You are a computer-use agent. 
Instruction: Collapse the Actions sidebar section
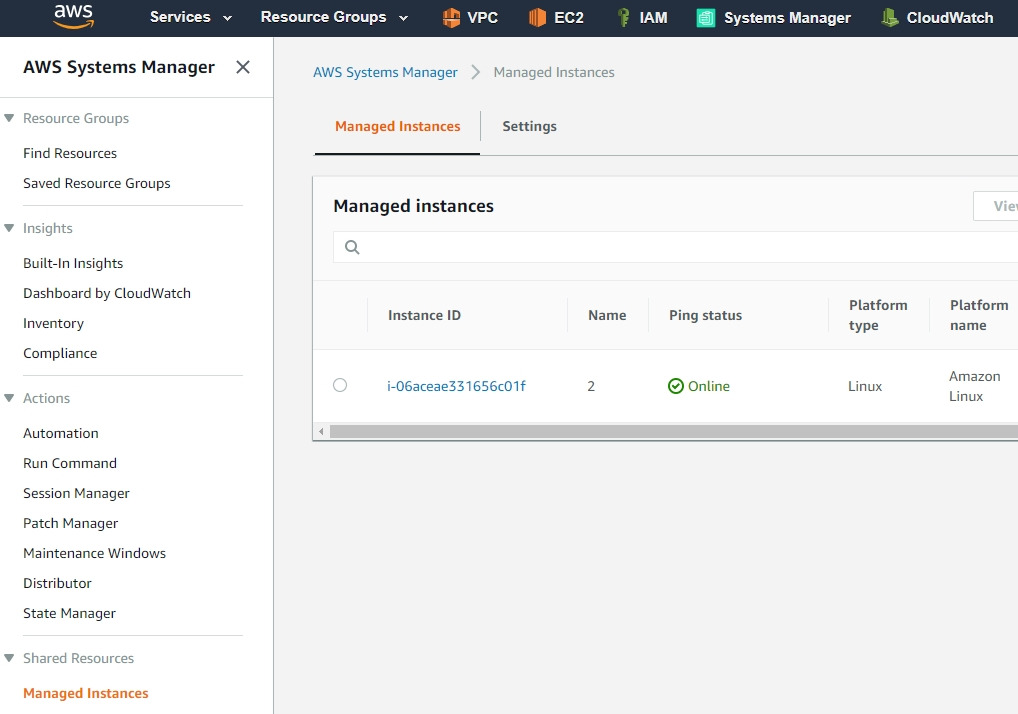point(9,398)
